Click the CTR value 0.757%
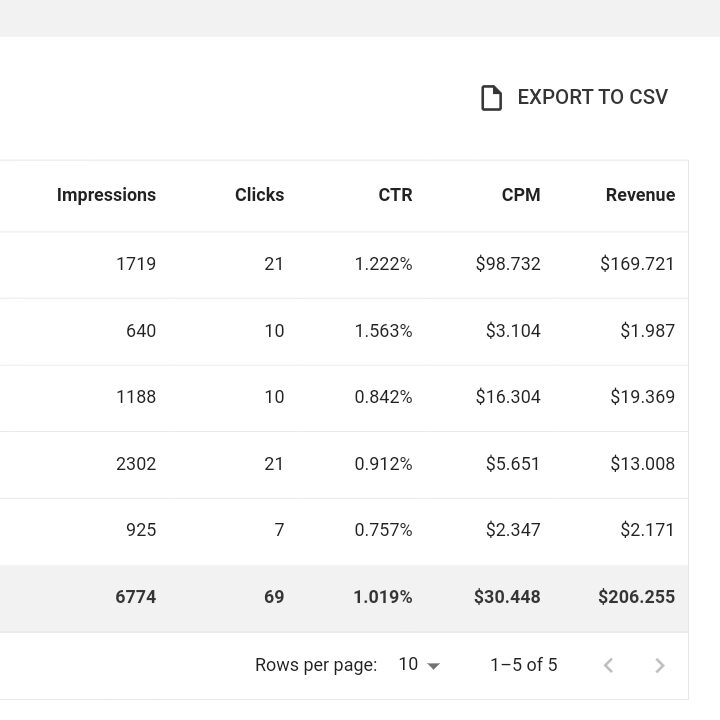 tap(383, 530)
